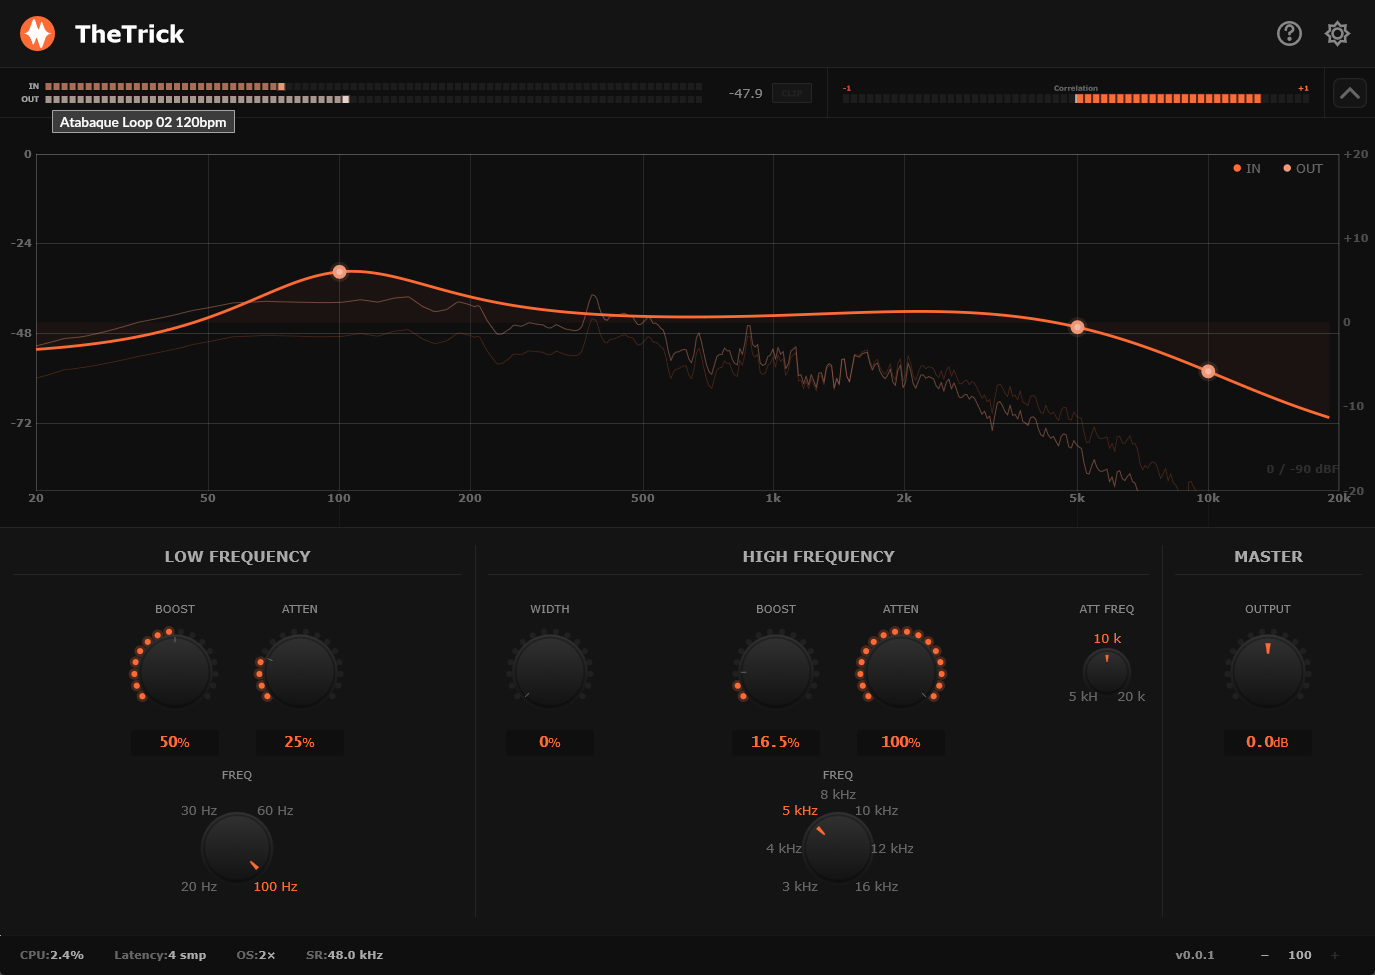Screen dimensions: 1375x975
Task: Click the 16.5% high boost value field
Action: pos(775,742)
